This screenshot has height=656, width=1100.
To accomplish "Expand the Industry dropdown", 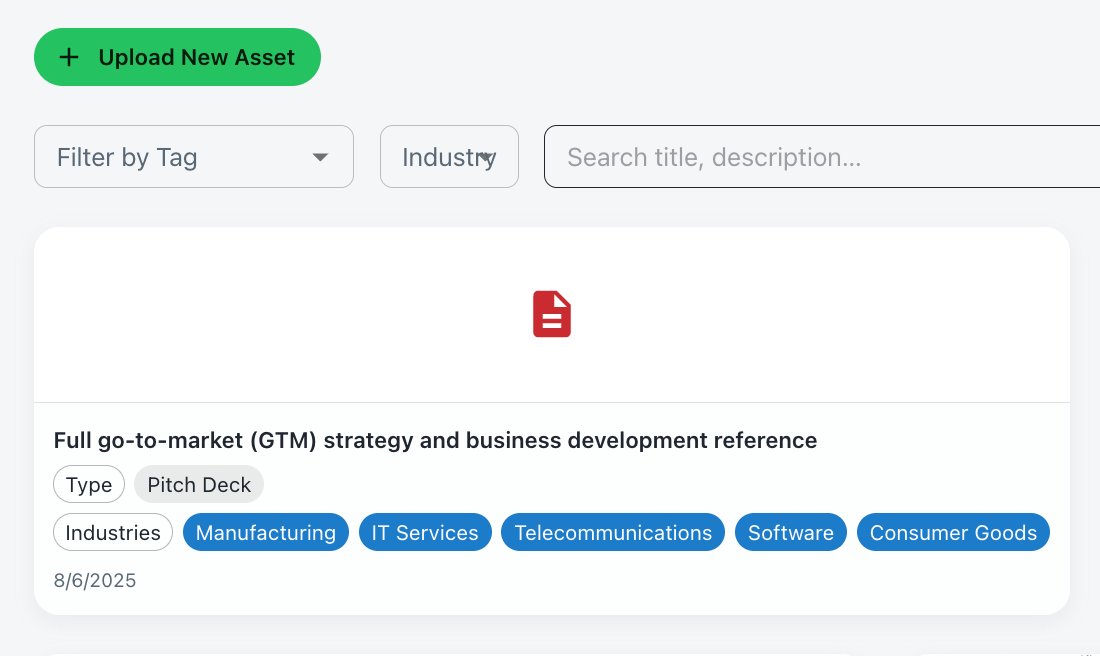I will [x=448, y=157].
